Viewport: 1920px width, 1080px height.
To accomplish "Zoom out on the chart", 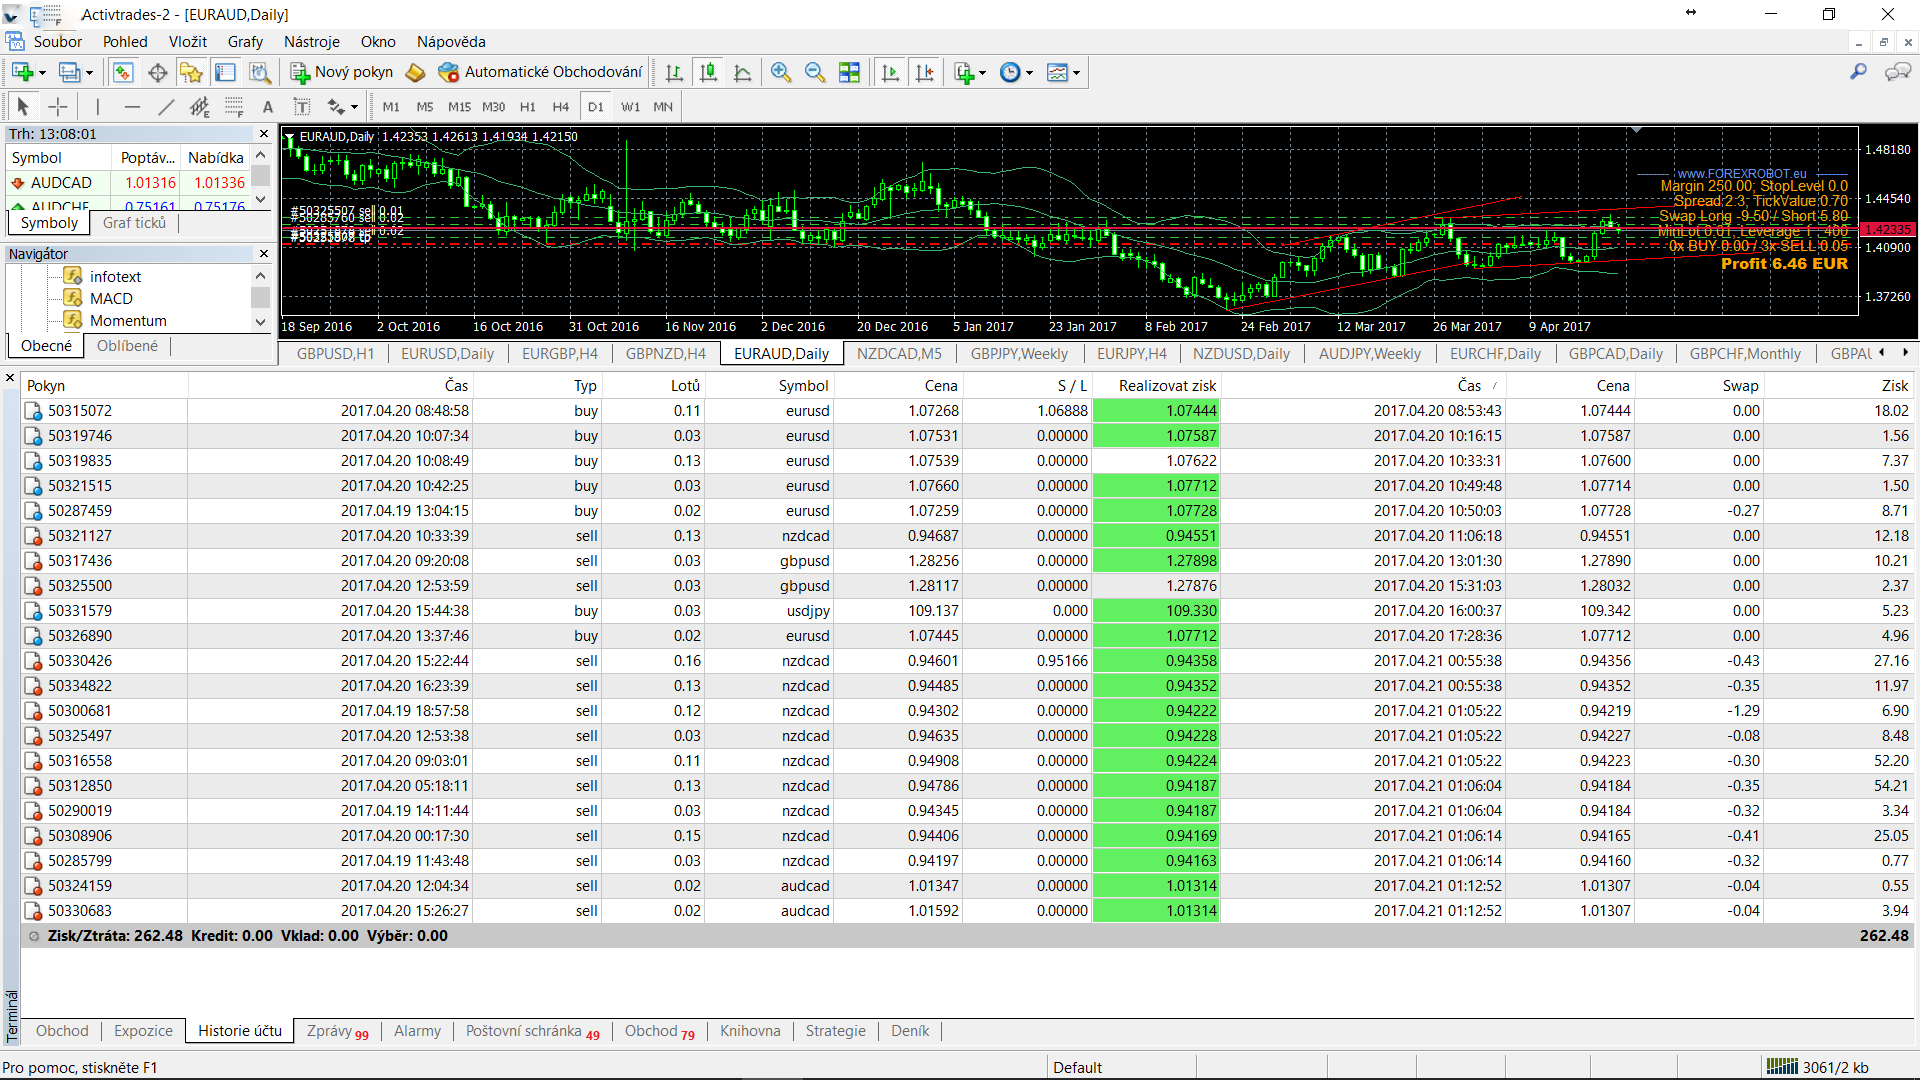I will tap(815, 72).
